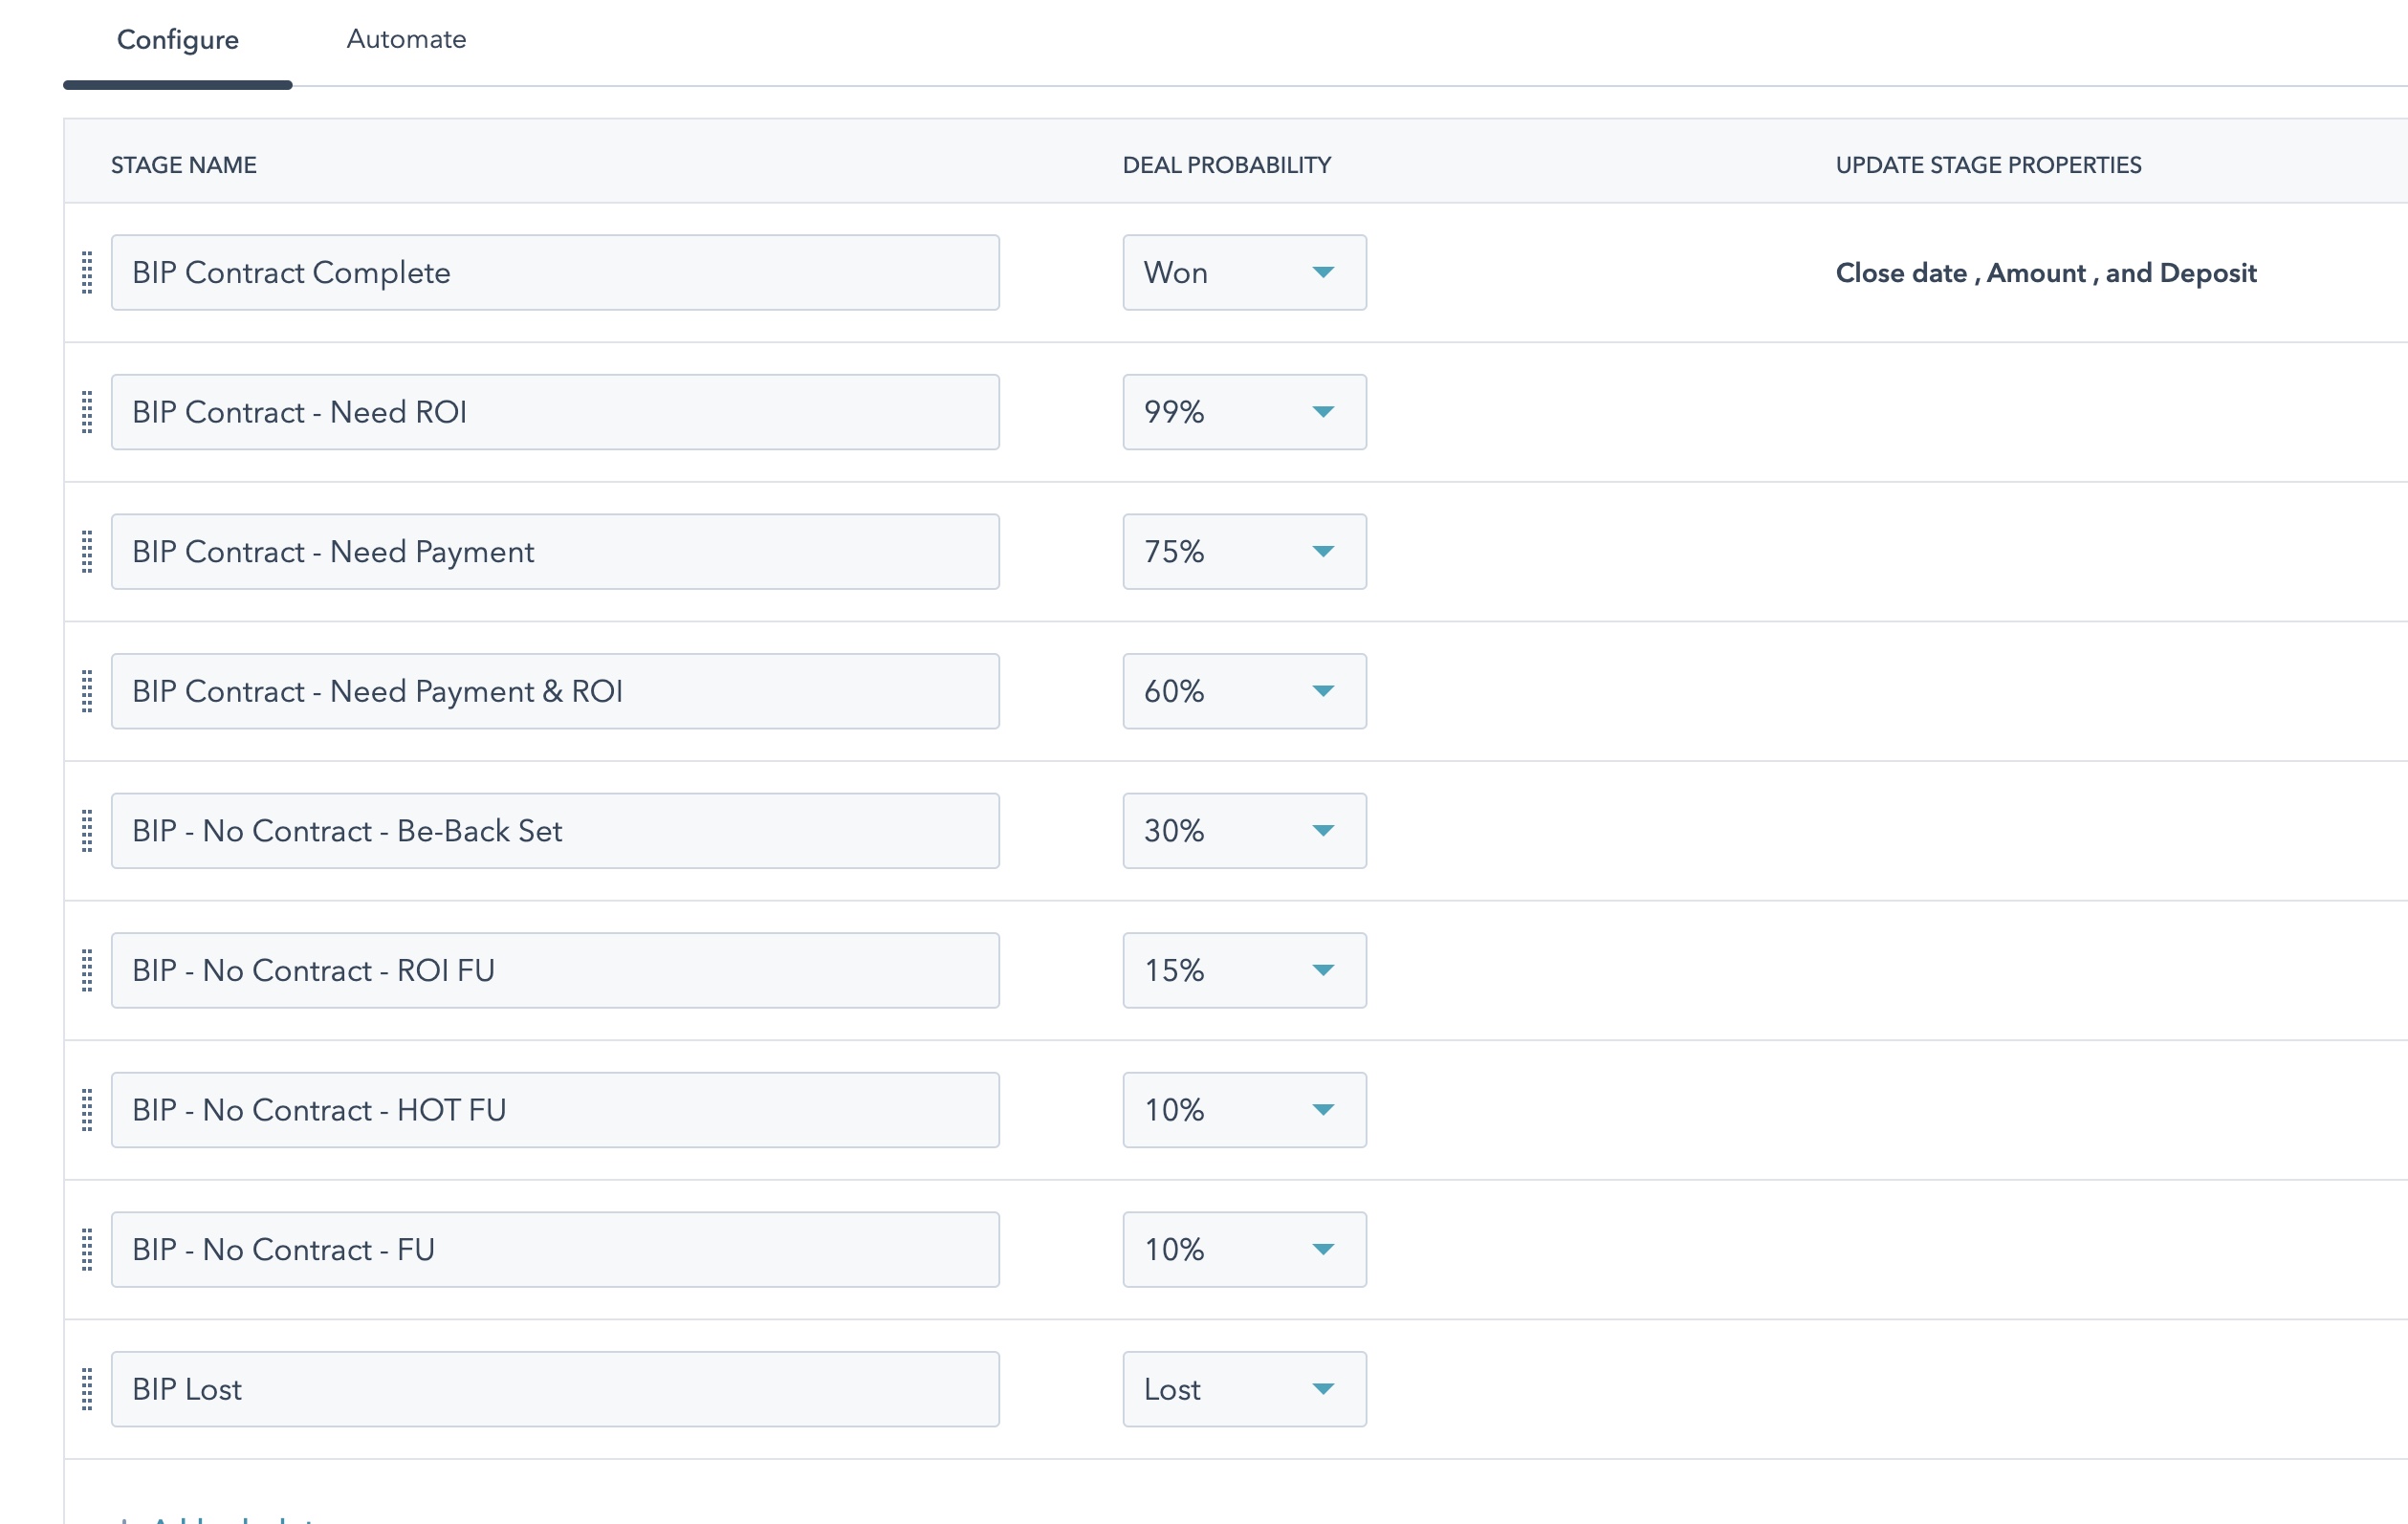
Task: Click the 30% probability for Be-Back Set
Action: coord(1244,830)
